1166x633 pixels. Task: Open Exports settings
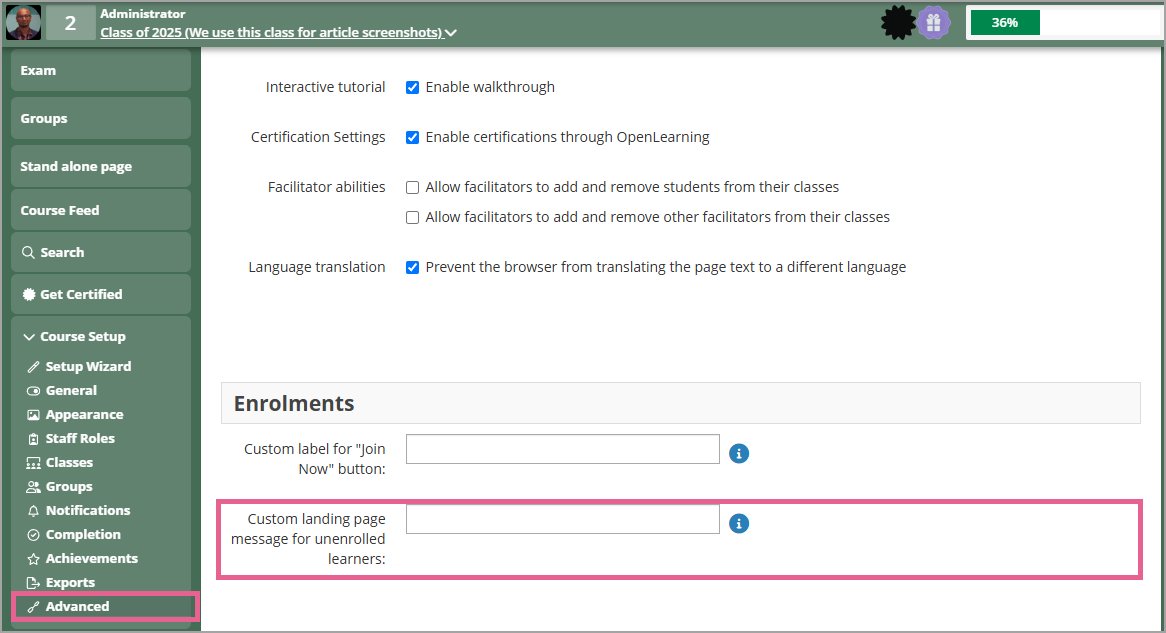point(70,582)
